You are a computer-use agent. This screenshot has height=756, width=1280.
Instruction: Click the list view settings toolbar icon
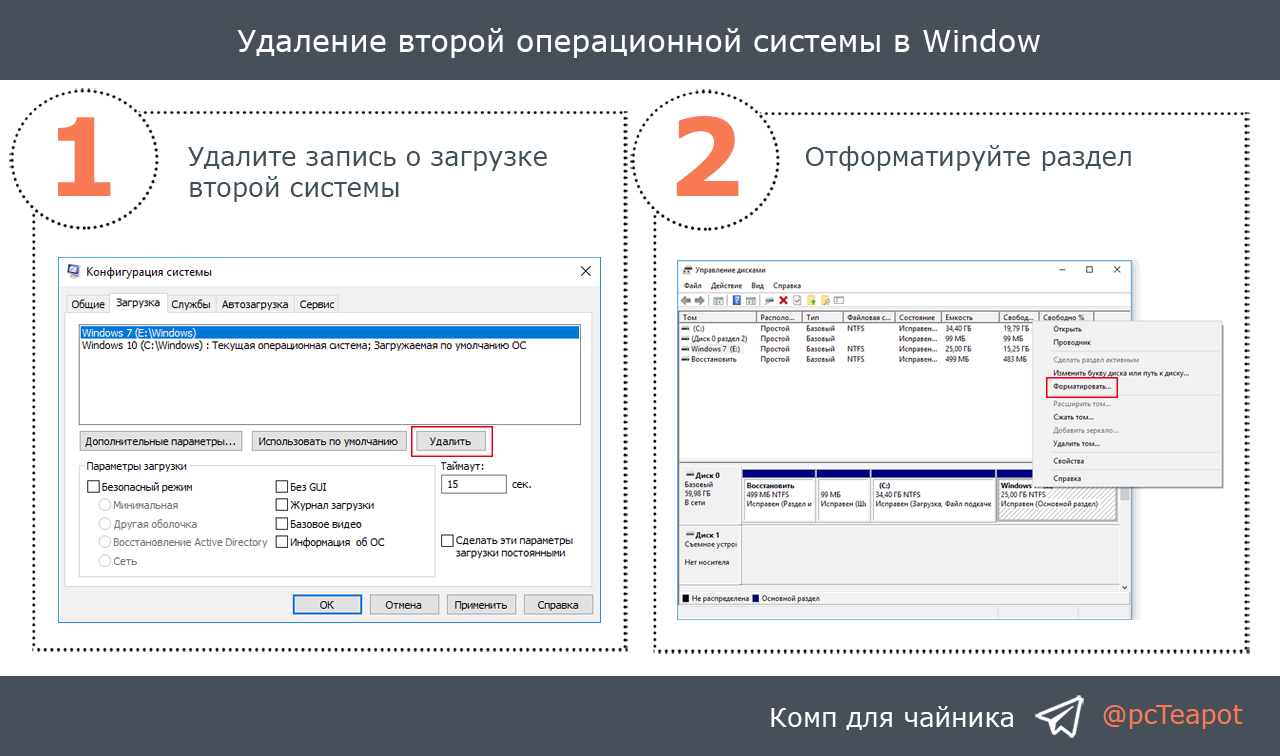click(x=839, y=300)
